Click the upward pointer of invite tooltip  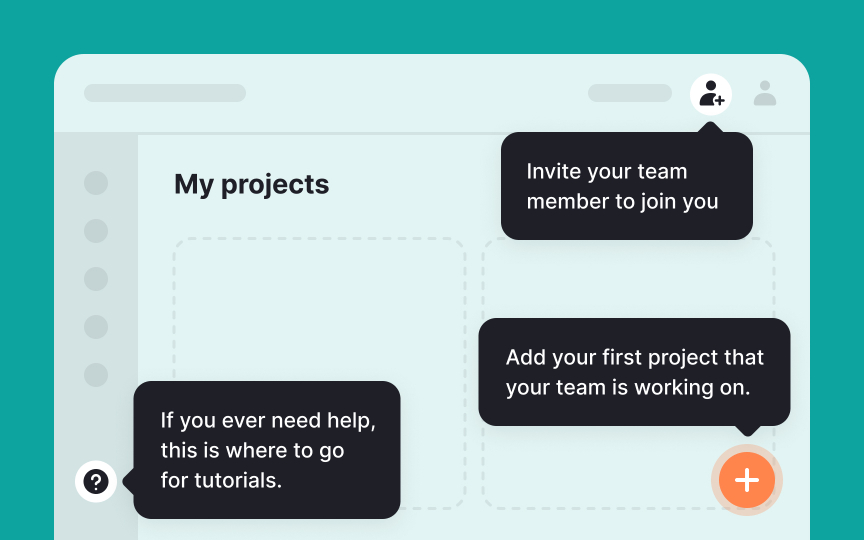(x=711, y=127)
